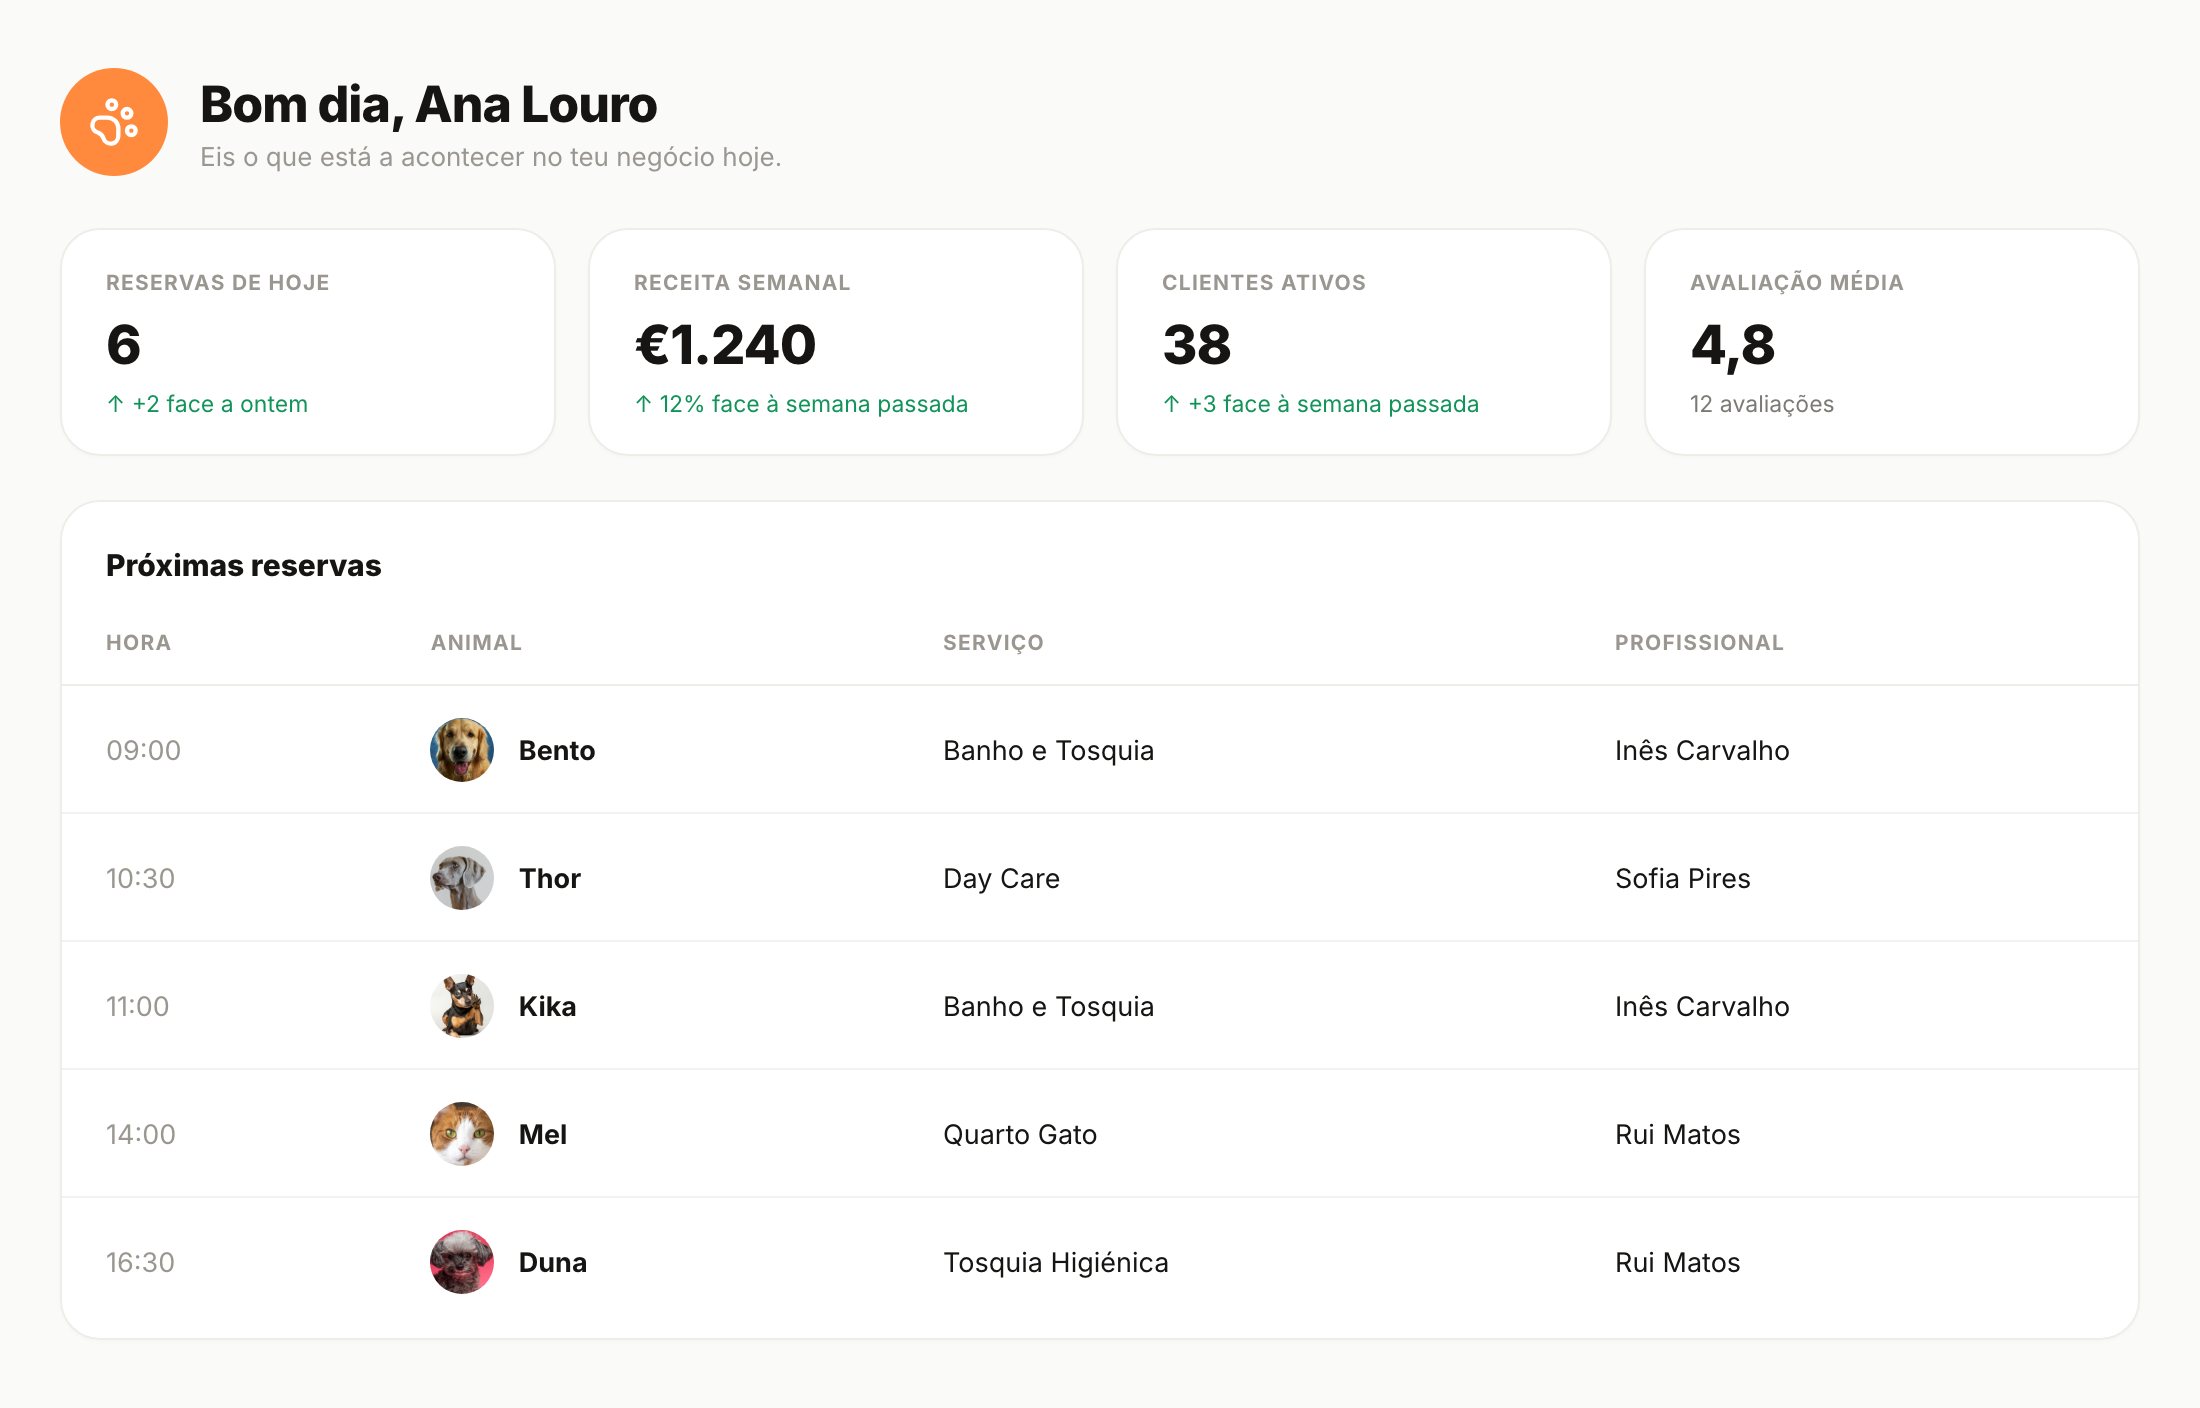The width and height of the screenshot is (2200, 1408).
Task: Click the PROFISSIONAL column header
Action: [1699, 643]
